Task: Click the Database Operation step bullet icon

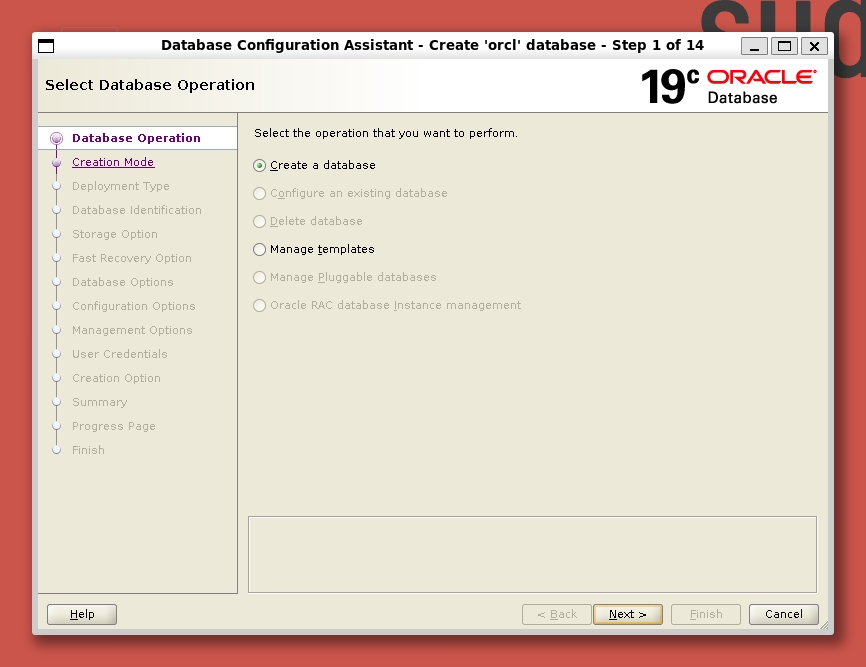Action: click(x=56, y=139)
